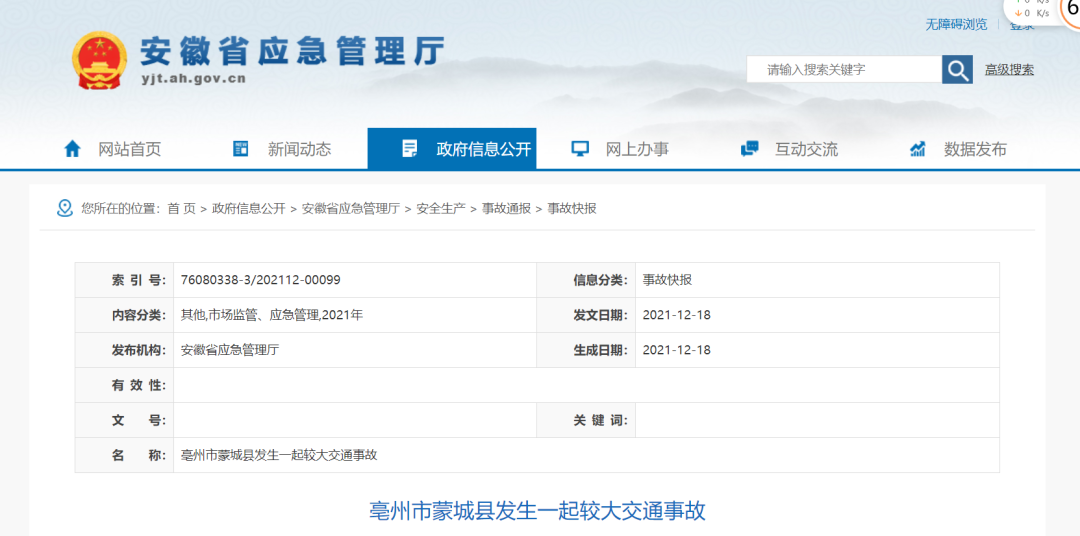
Task: Click the accident title in the 名称 row
Action: 279,455
